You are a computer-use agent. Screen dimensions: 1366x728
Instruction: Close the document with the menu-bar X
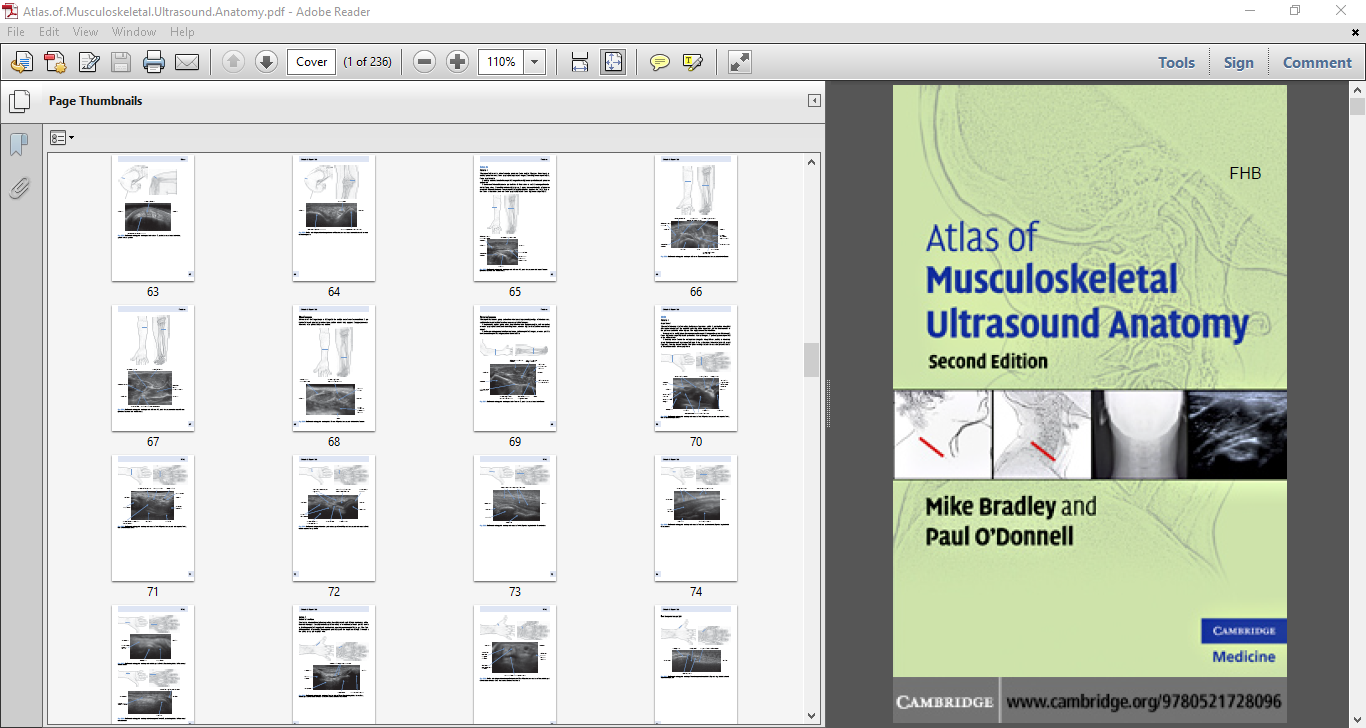[1356, 32]
